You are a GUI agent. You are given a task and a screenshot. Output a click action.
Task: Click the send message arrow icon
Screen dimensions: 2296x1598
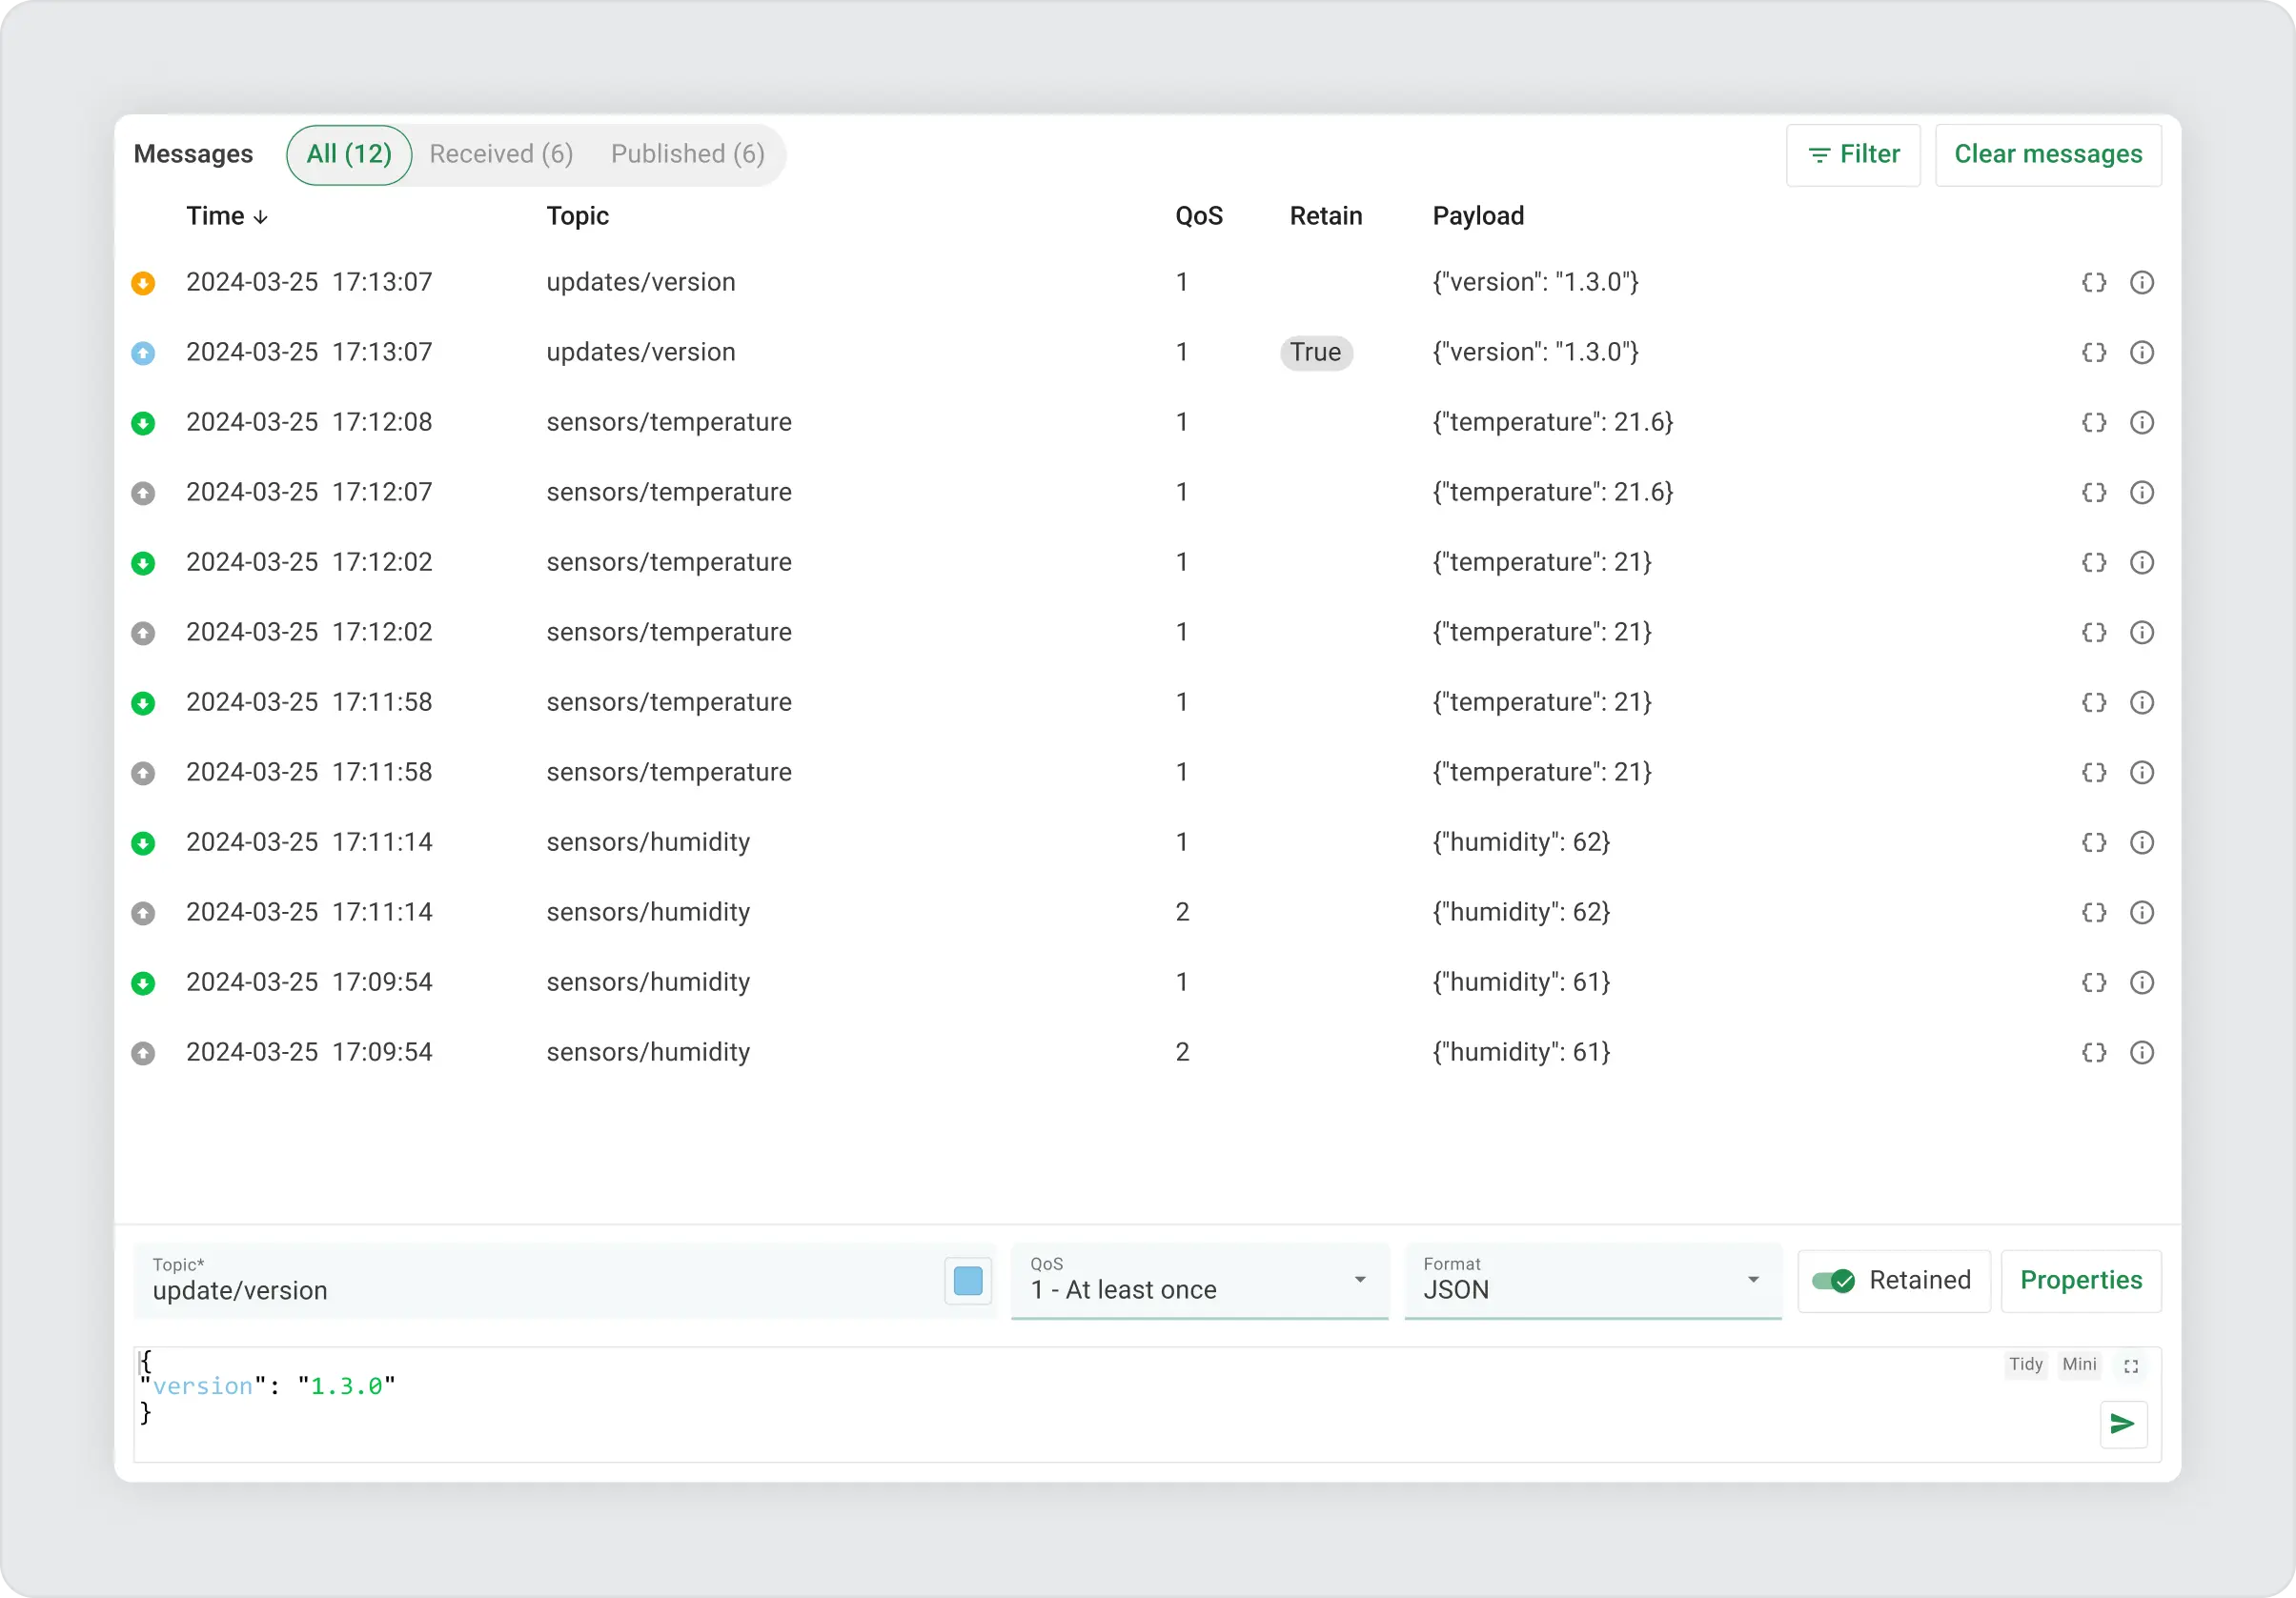pyautogui.click(x=2122, y=1424)
